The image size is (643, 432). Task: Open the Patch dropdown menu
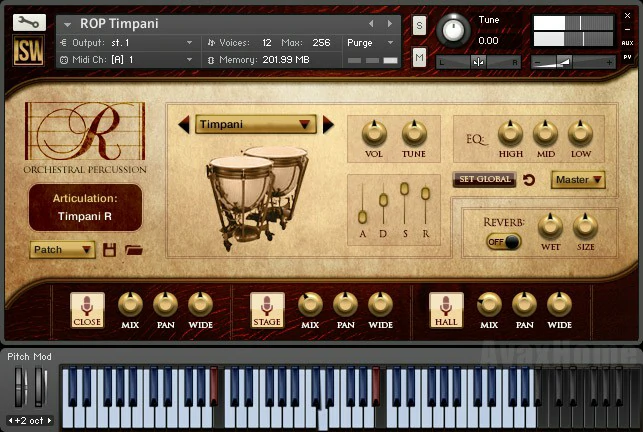(x=62, y=250)
